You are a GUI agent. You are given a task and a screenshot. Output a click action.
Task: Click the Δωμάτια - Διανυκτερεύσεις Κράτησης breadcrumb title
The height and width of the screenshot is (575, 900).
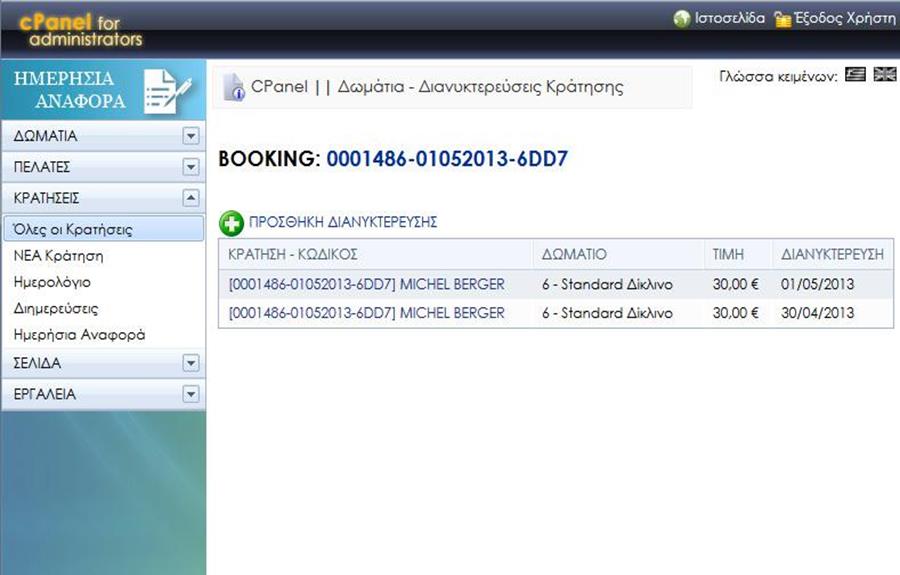coord(480,87)
